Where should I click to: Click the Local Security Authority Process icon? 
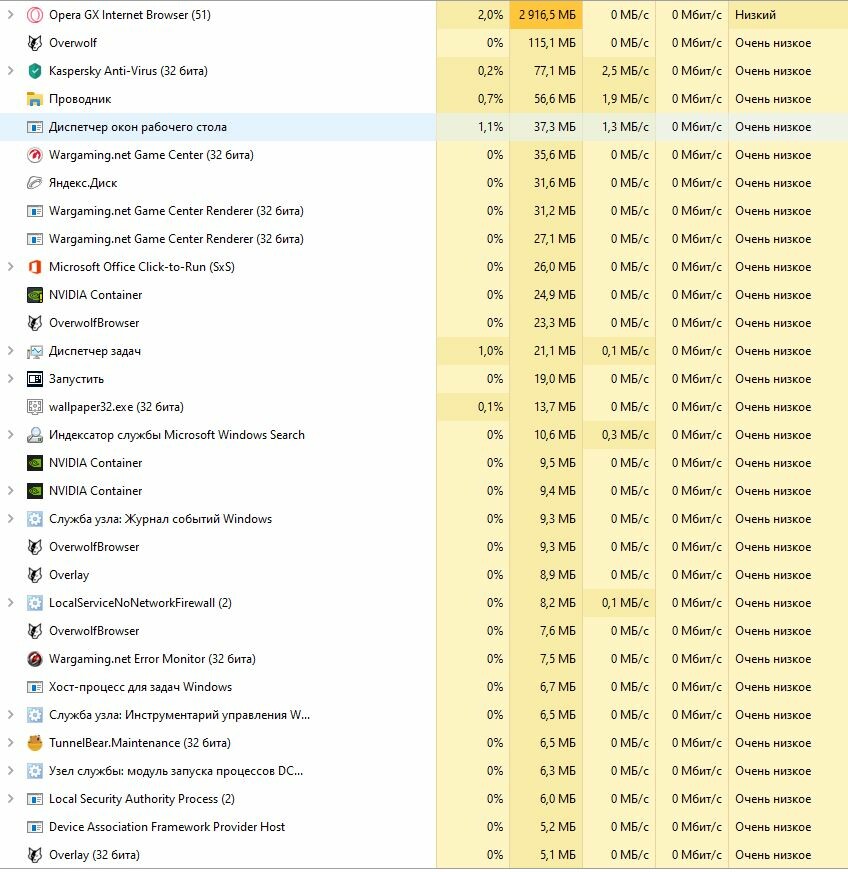click(34, 799)
